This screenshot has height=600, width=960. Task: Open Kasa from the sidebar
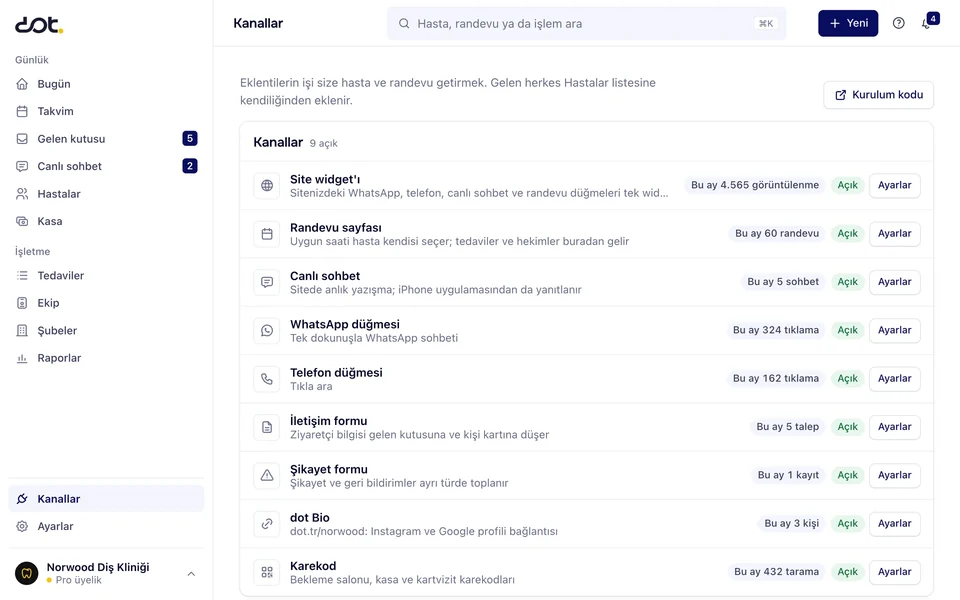tap(106, 221)
